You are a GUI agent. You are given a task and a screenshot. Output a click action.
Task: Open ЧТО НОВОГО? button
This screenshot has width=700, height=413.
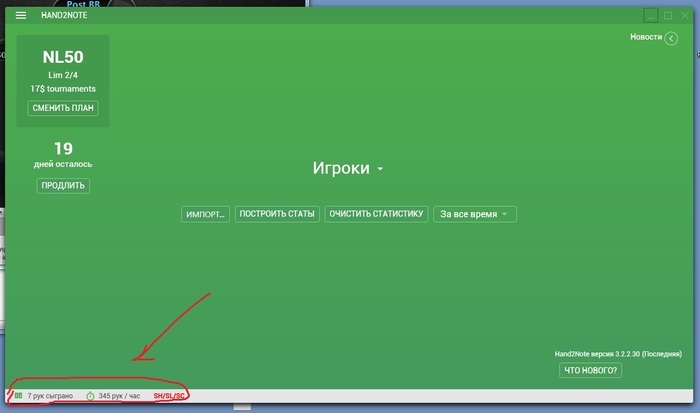[x=590, y=370]
